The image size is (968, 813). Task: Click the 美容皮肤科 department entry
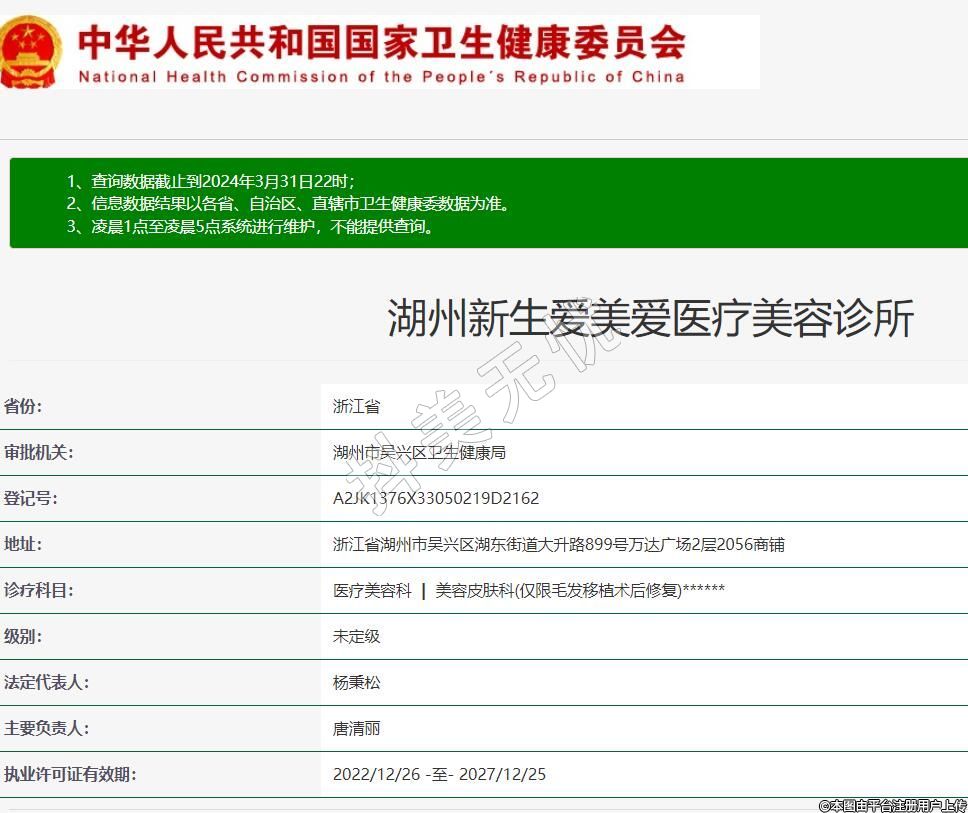pos(580,591)
